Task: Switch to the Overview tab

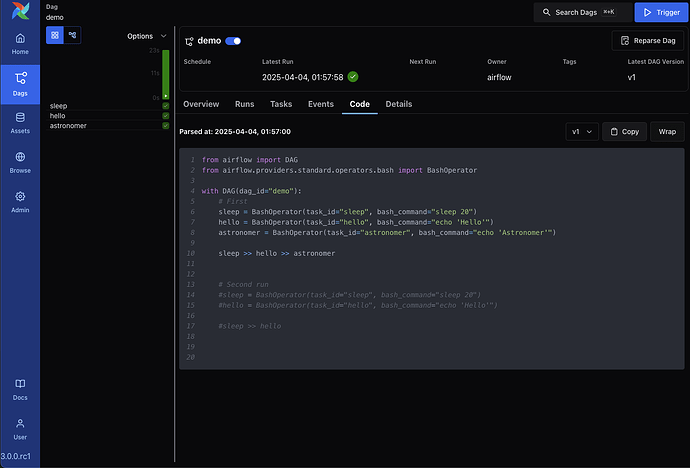Action: pyautogui.click(x=201, y=104)
